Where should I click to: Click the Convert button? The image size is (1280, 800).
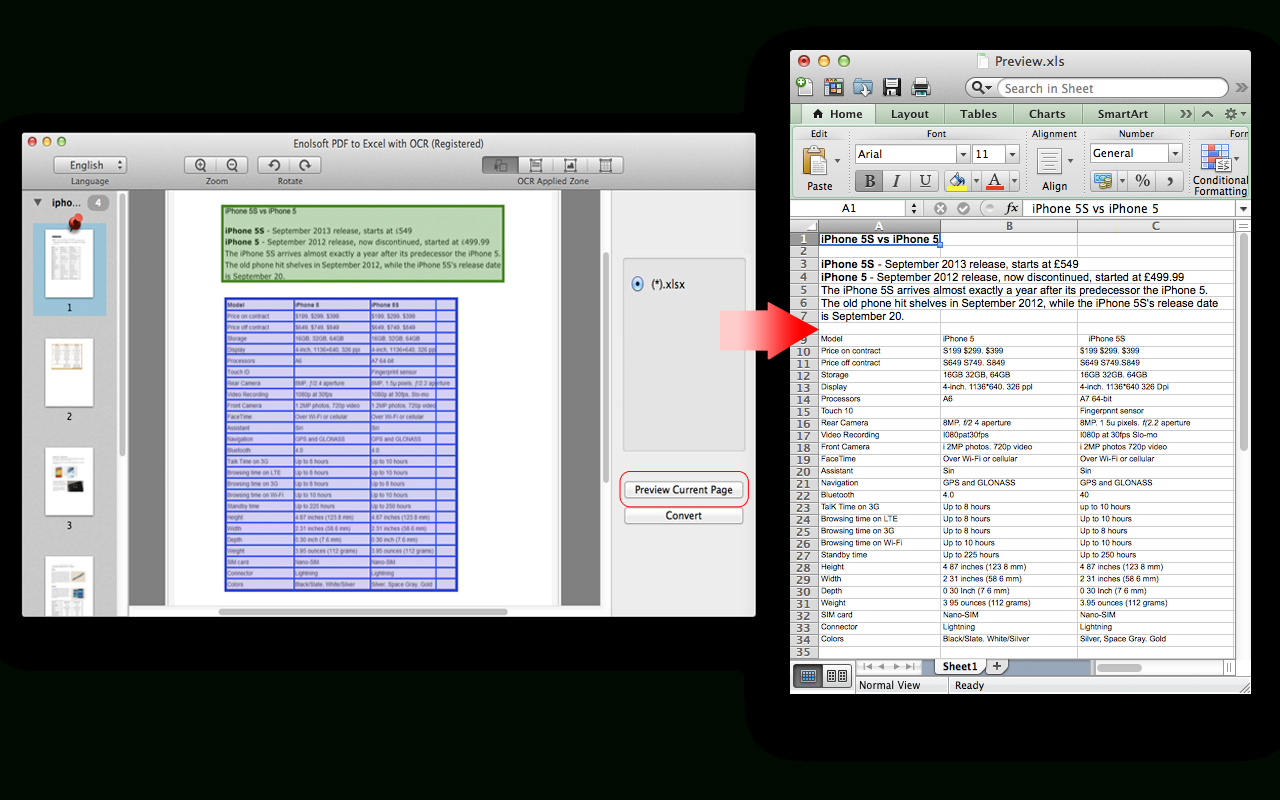pyautogui.click(x=683, y=515)
